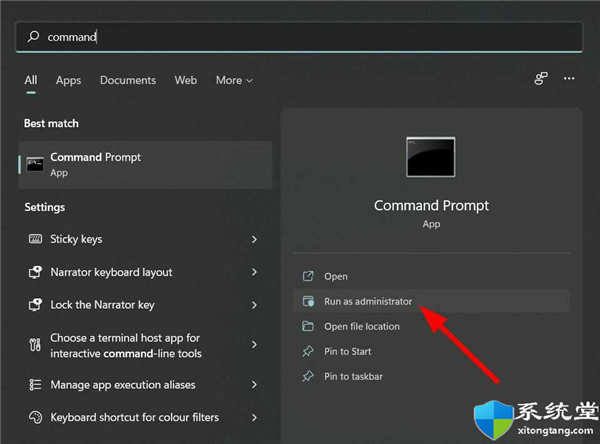Expand colour filters shortcut chevron
This screenshot has height=444, width=600.
point(254,418)
